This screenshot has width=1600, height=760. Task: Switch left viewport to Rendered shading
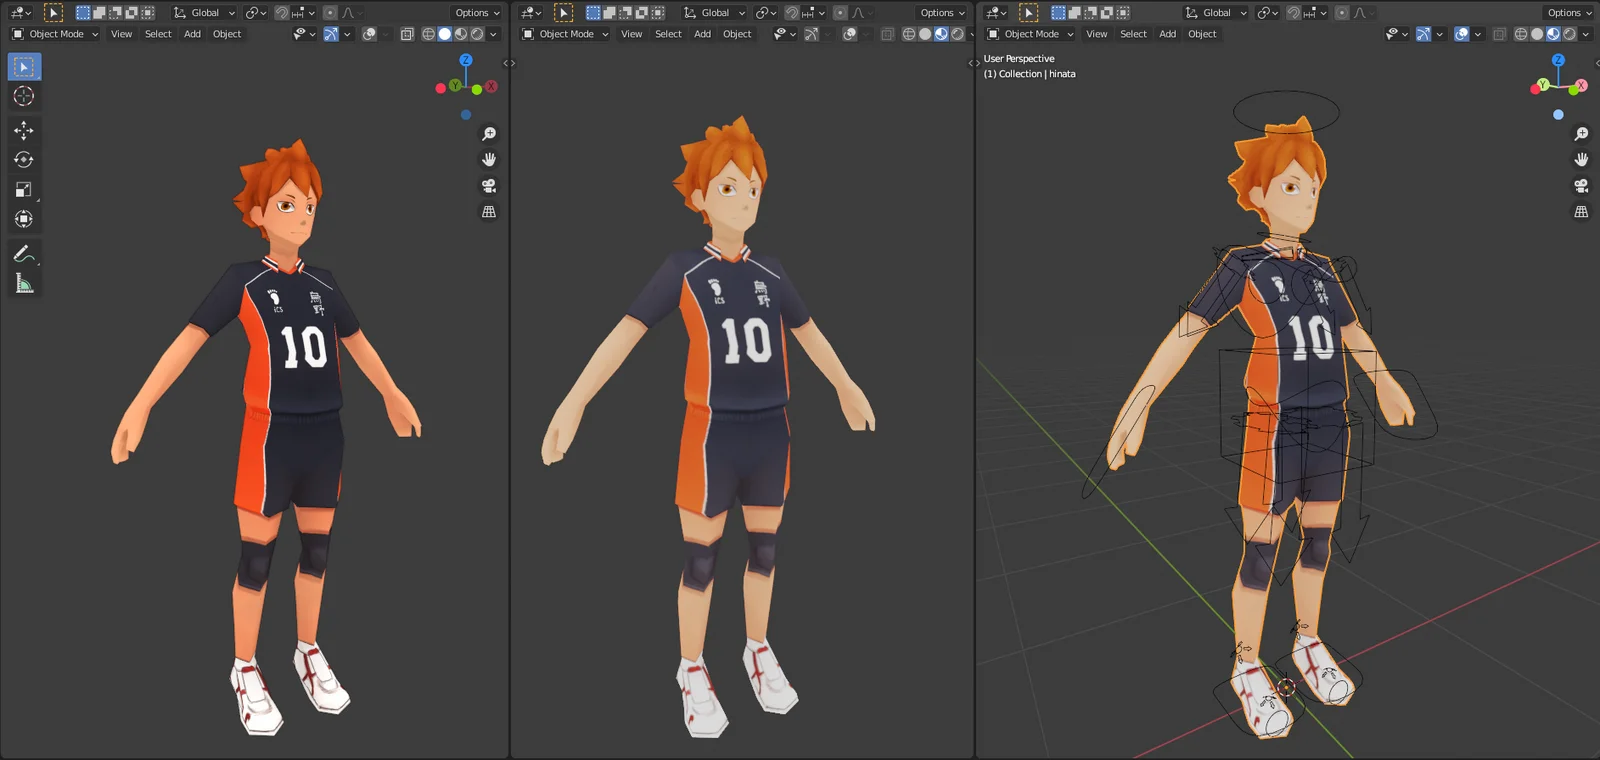coord(477,34)
